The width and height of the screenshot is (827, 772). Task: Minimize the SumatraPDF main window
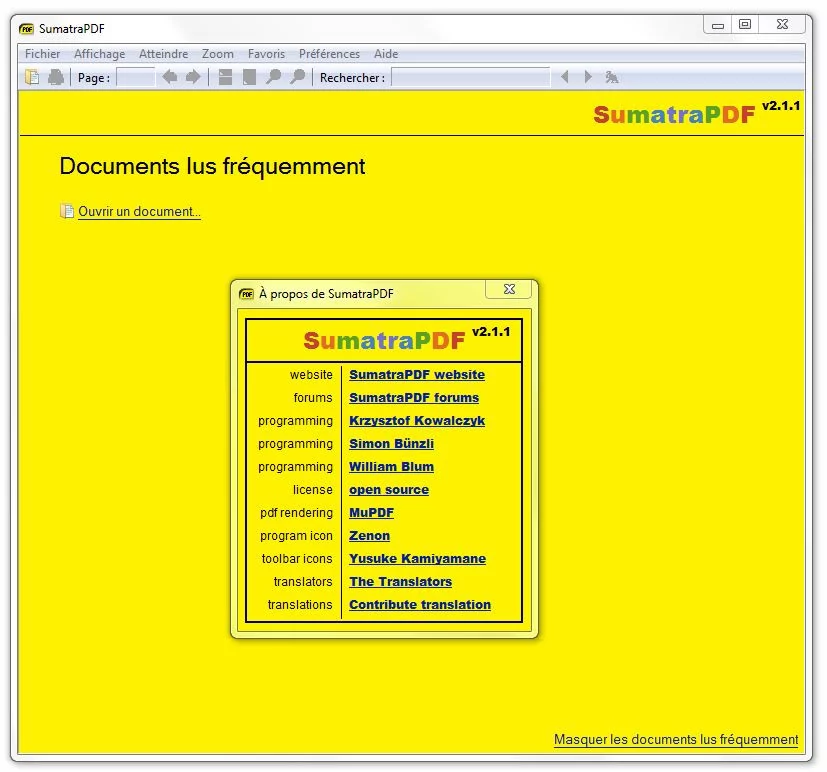point(718,25)
